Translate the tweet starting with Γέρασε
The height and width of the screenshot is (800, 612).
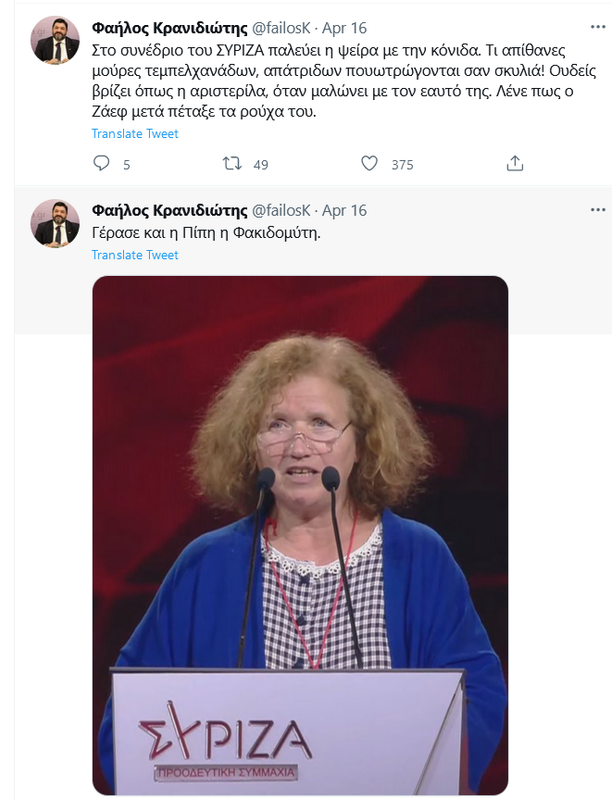point(135,255)
